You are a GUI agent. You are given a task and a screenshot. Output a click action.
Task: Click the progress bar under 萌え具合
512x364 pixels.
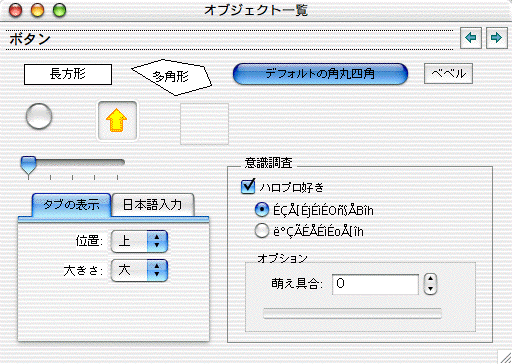click(352, 314)
